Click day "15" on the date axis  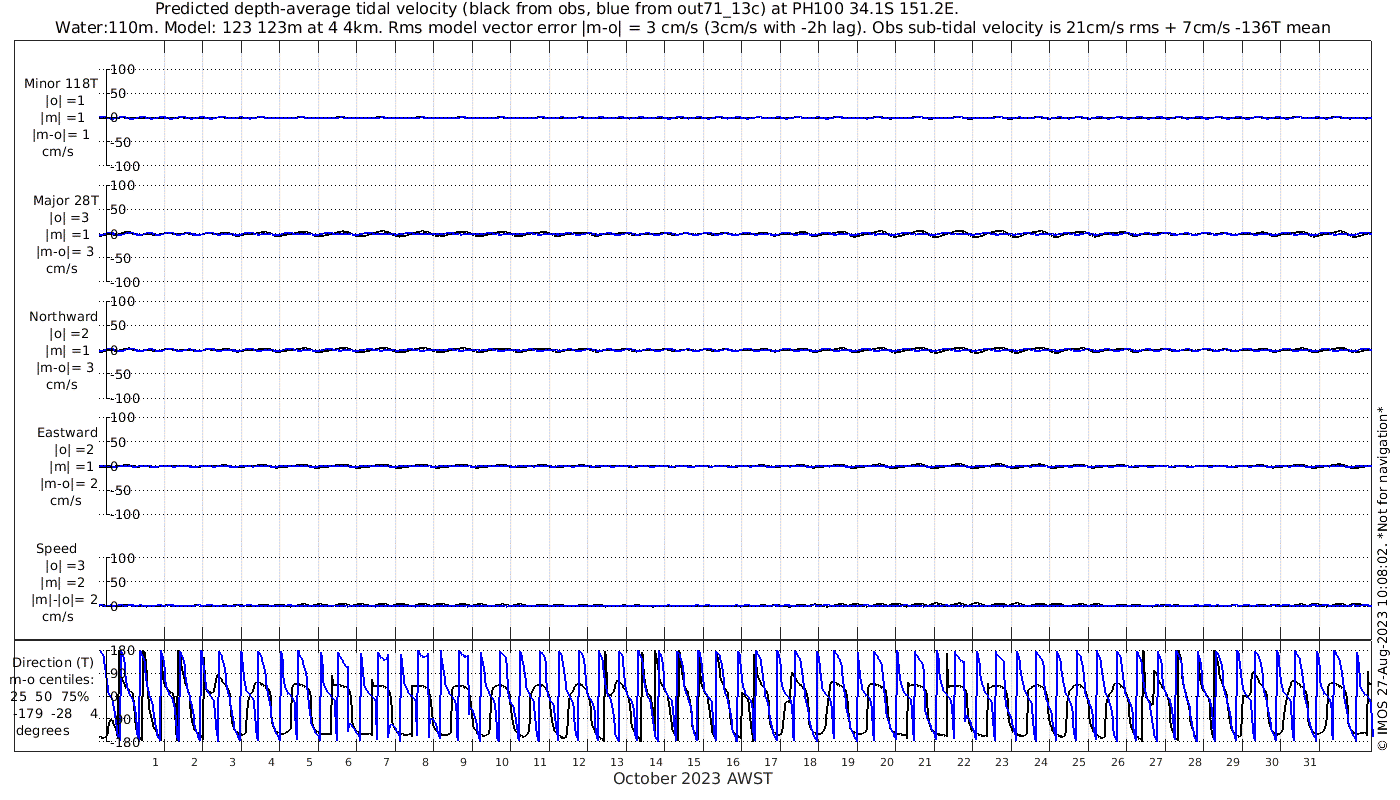point(694,762)
